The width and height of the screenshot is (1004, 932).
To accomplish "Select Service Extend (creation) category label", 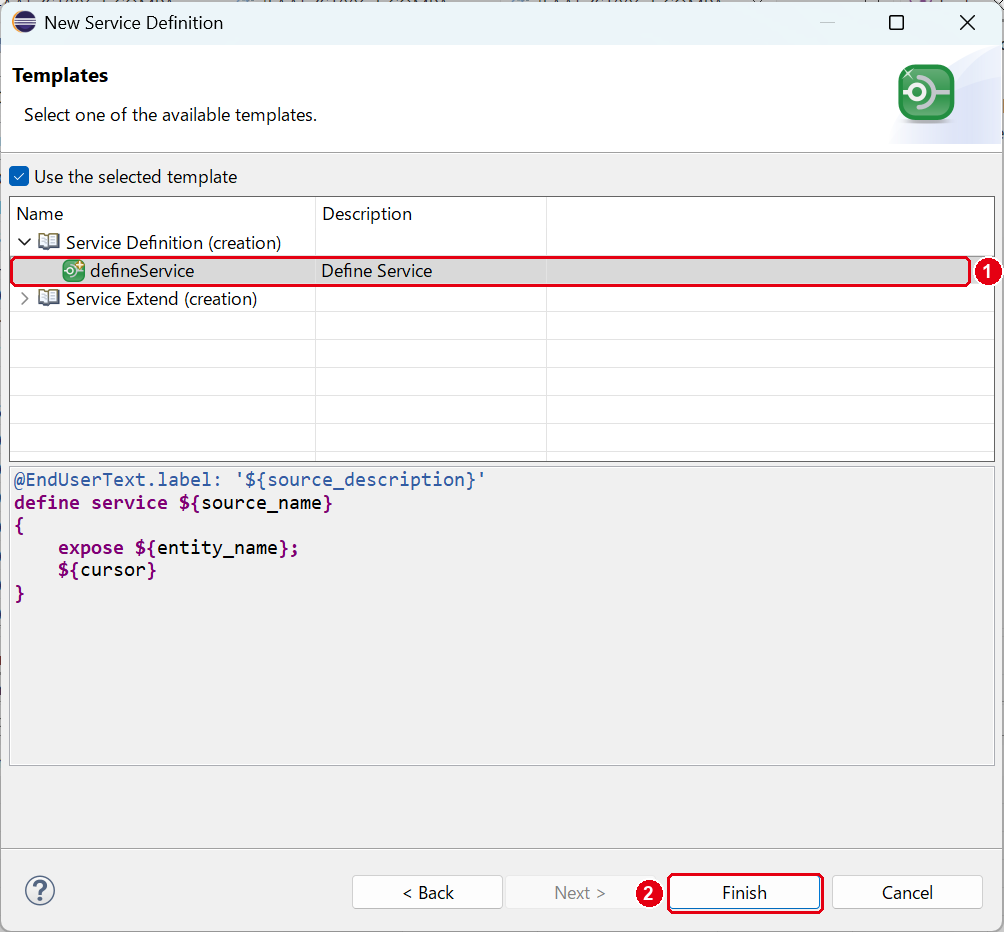I will point(161,299).
